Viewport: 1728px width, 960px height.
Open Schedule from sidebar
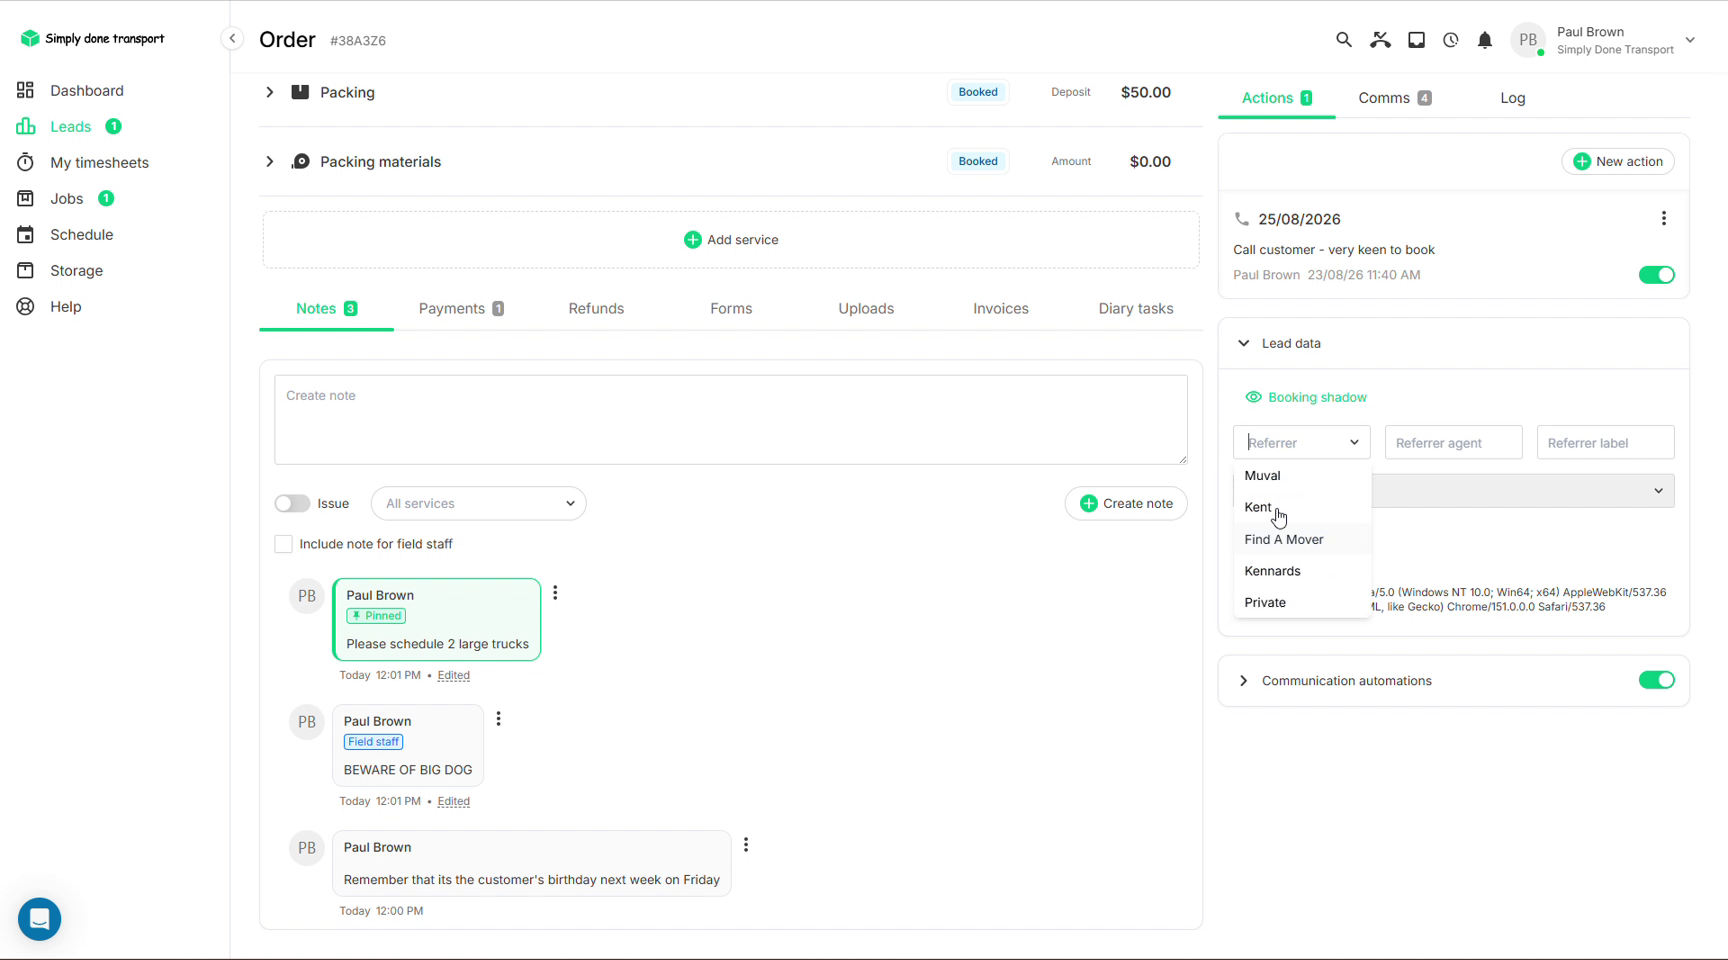click(x=81, y=234)
